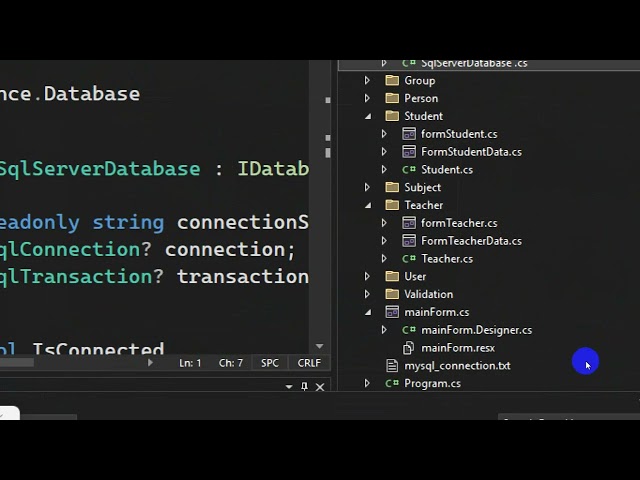Click the Teacher folder icon

click(392, 205)
